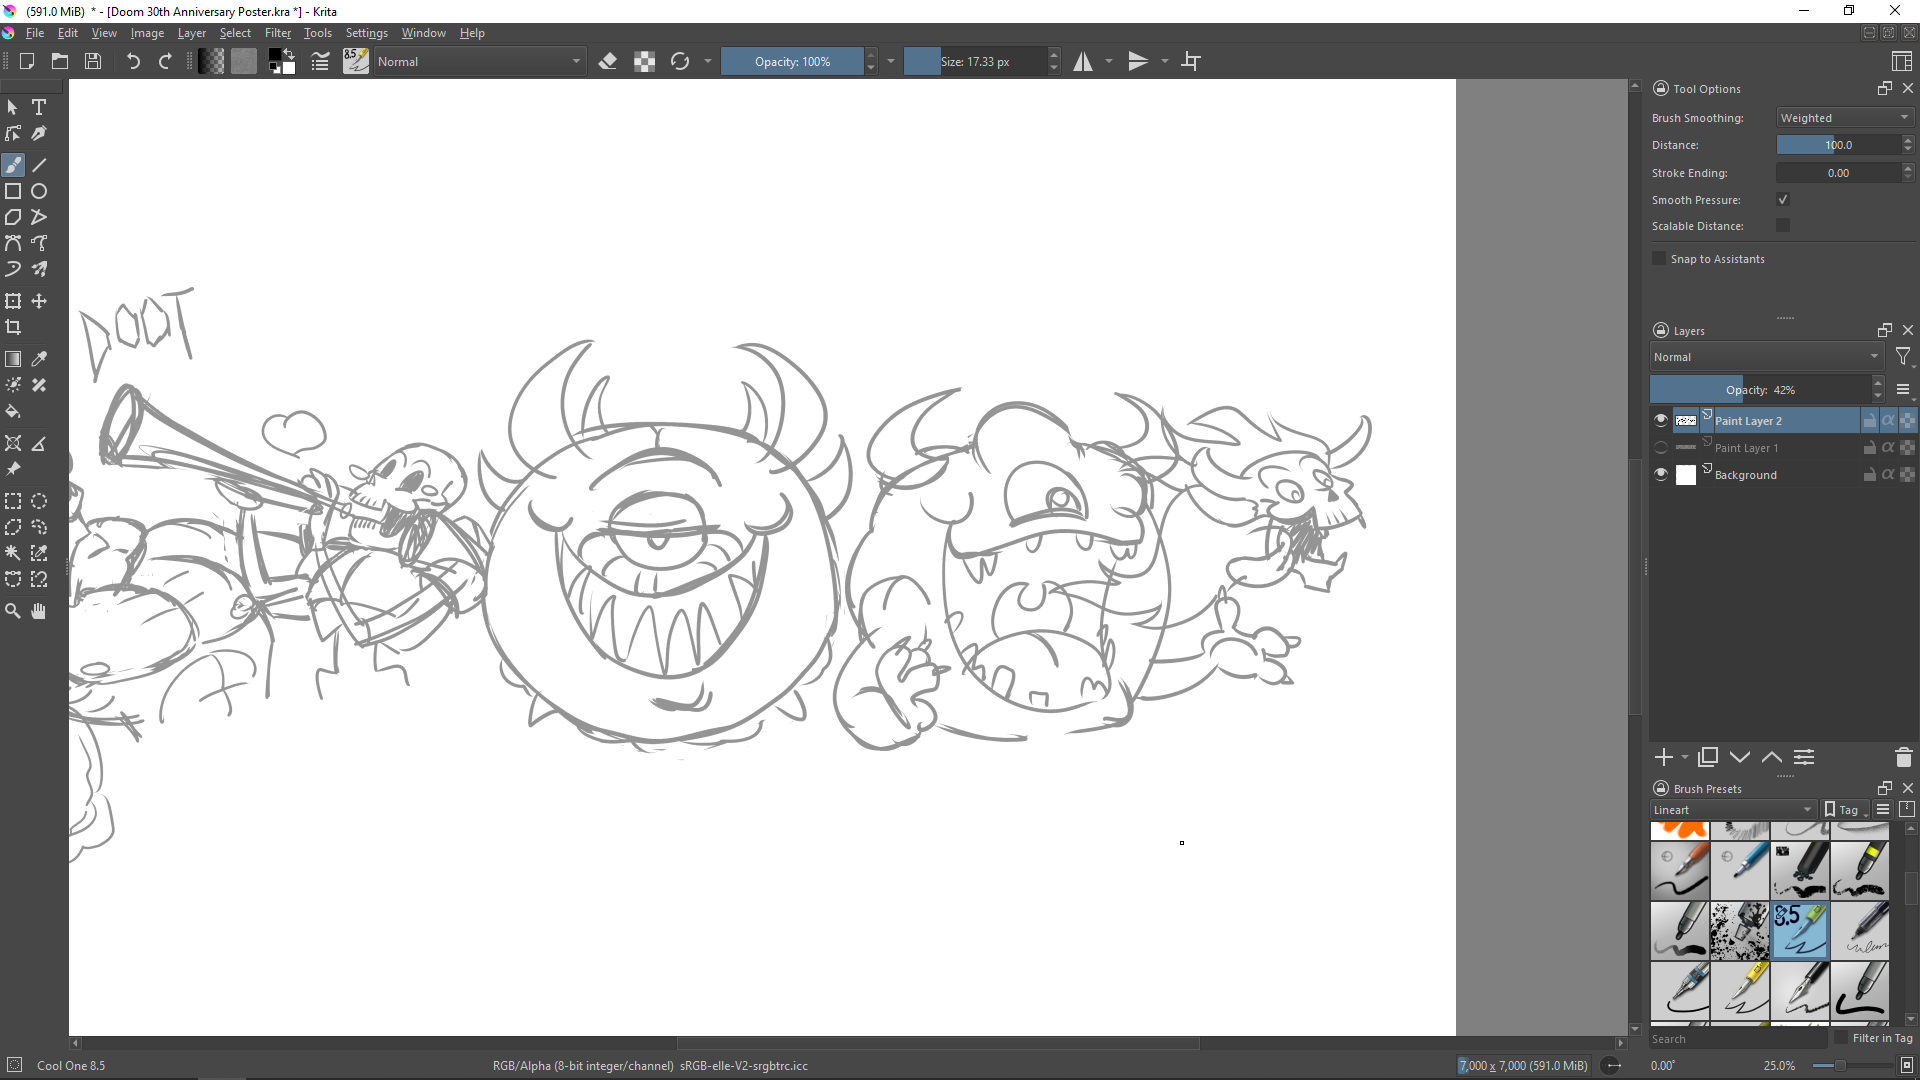1920x1080 pixels.
Task: Open the layer blending mode dropdown
Action: point(1766,357)
